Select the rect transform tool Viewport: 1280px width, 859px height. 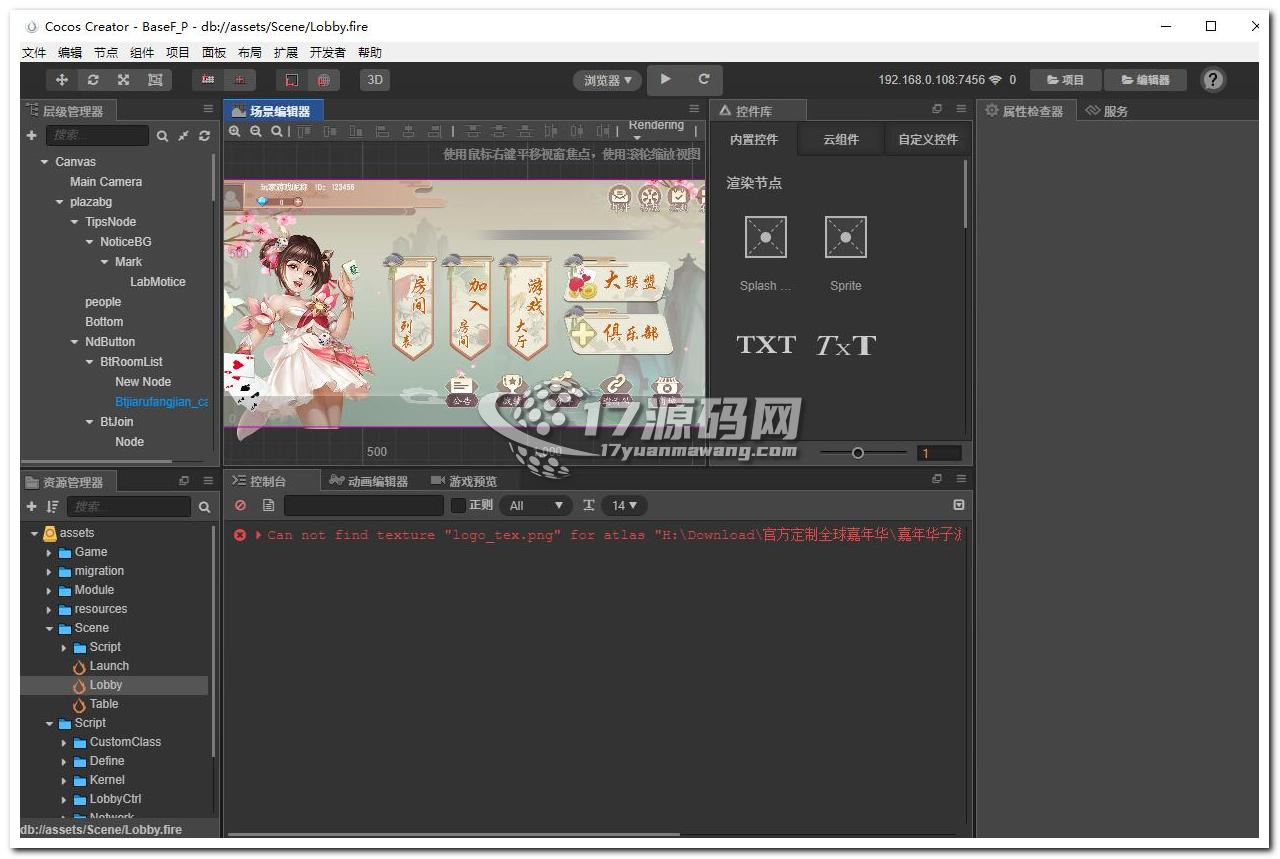point(155,80)
